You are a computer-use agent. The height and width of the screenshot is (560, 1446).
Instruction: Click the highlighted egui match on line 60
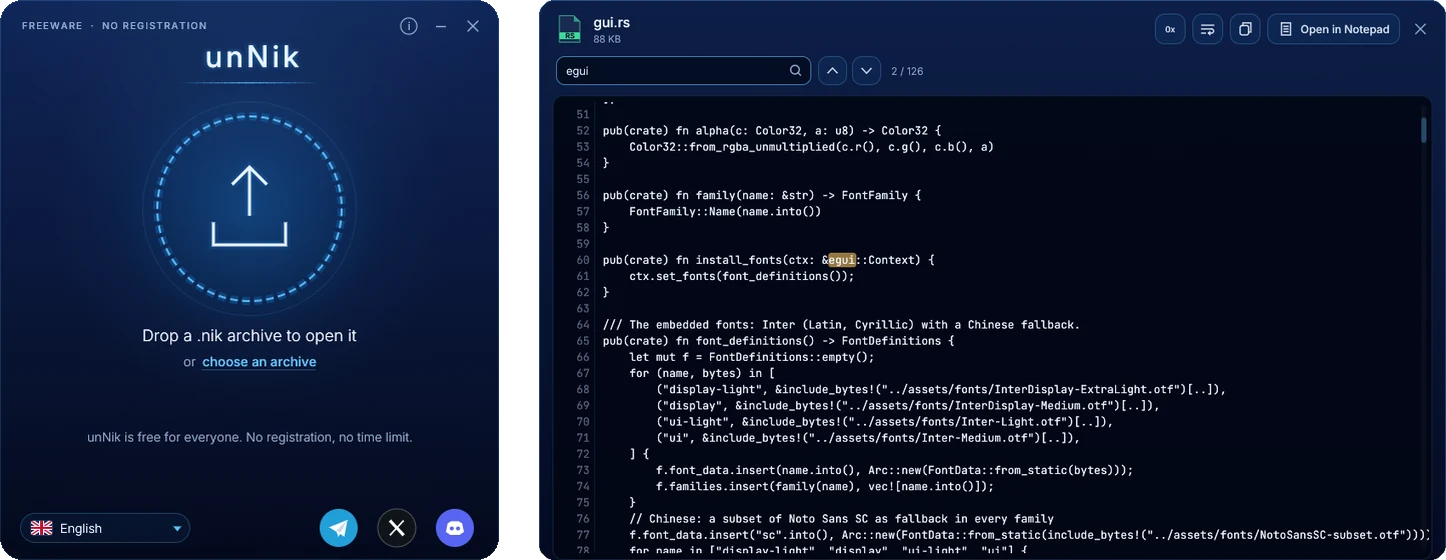[x=842, y=260]
